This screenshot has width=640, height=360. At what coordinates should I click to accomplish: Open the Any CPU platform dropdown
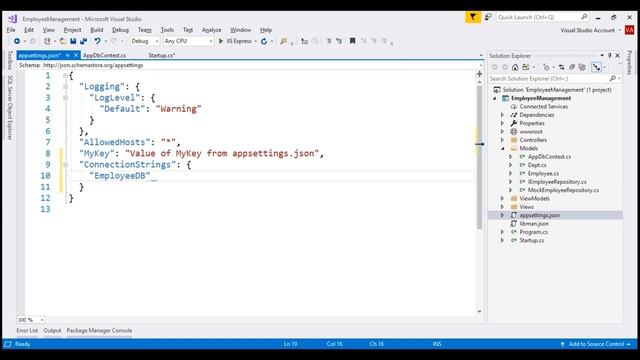tap(189, 41)
